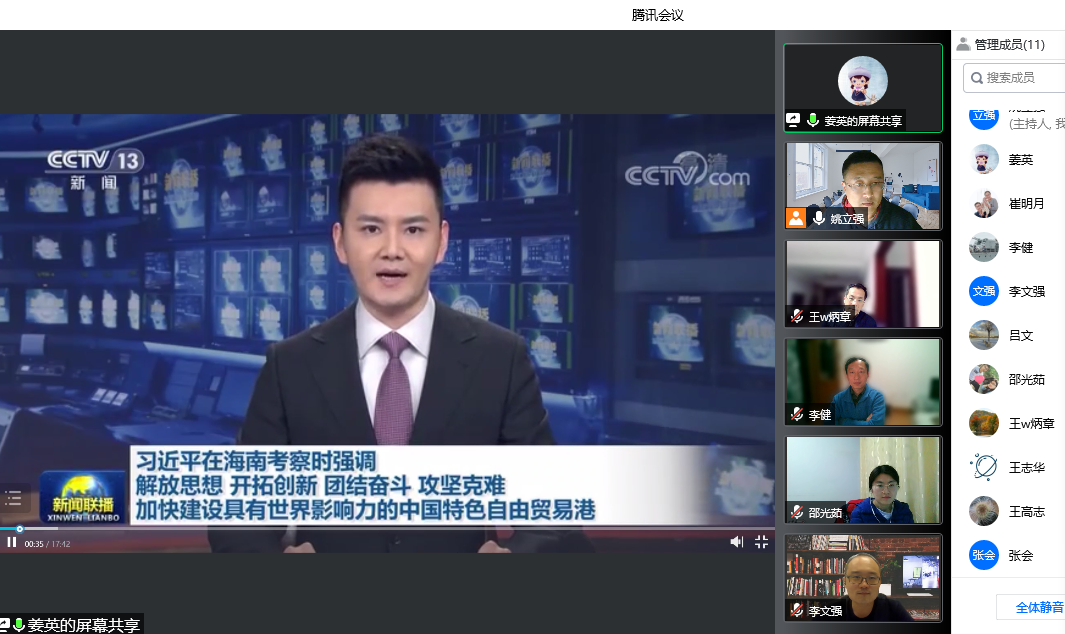Click 王志华's planet avatar in member list

coord(984,467)
